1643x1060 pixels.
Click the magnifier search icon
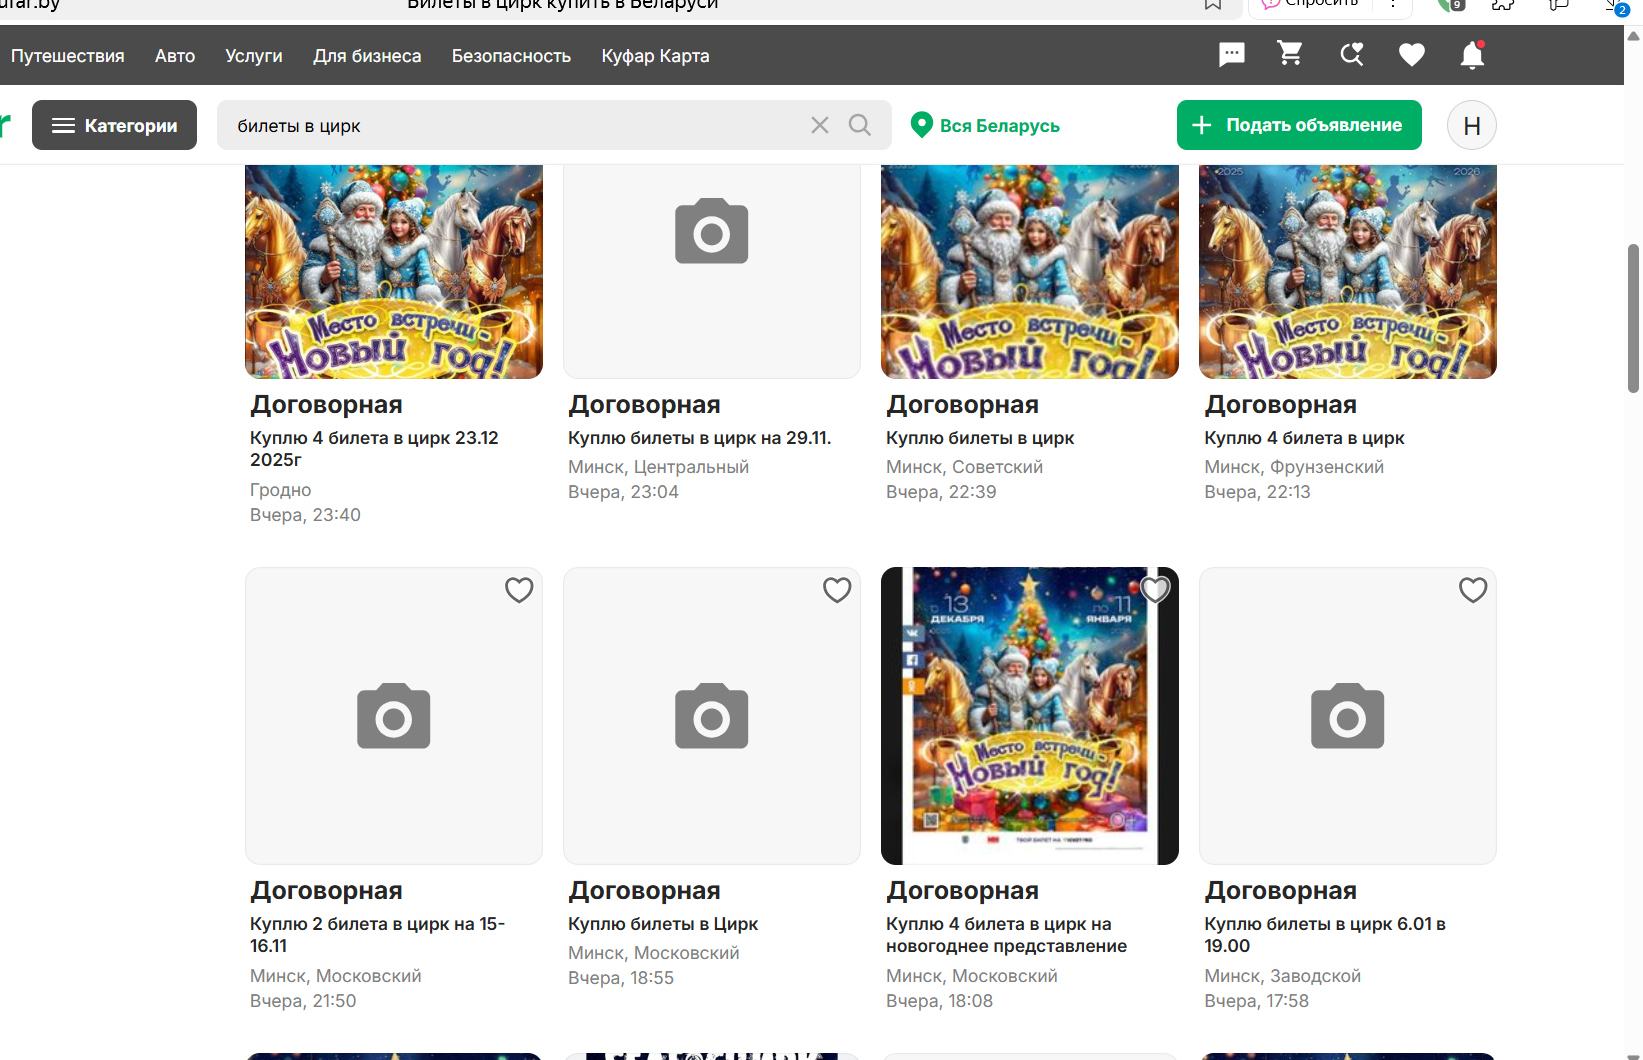click(859, 125)
